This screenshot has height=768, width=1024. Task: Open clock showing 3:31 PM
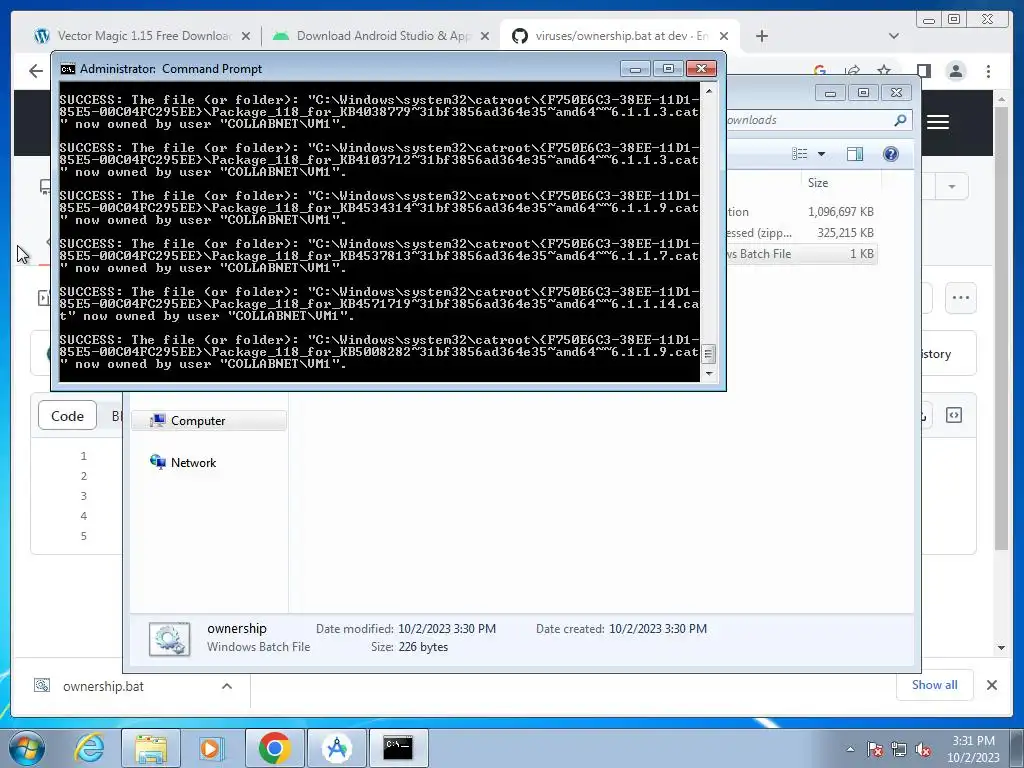[973, 749]
